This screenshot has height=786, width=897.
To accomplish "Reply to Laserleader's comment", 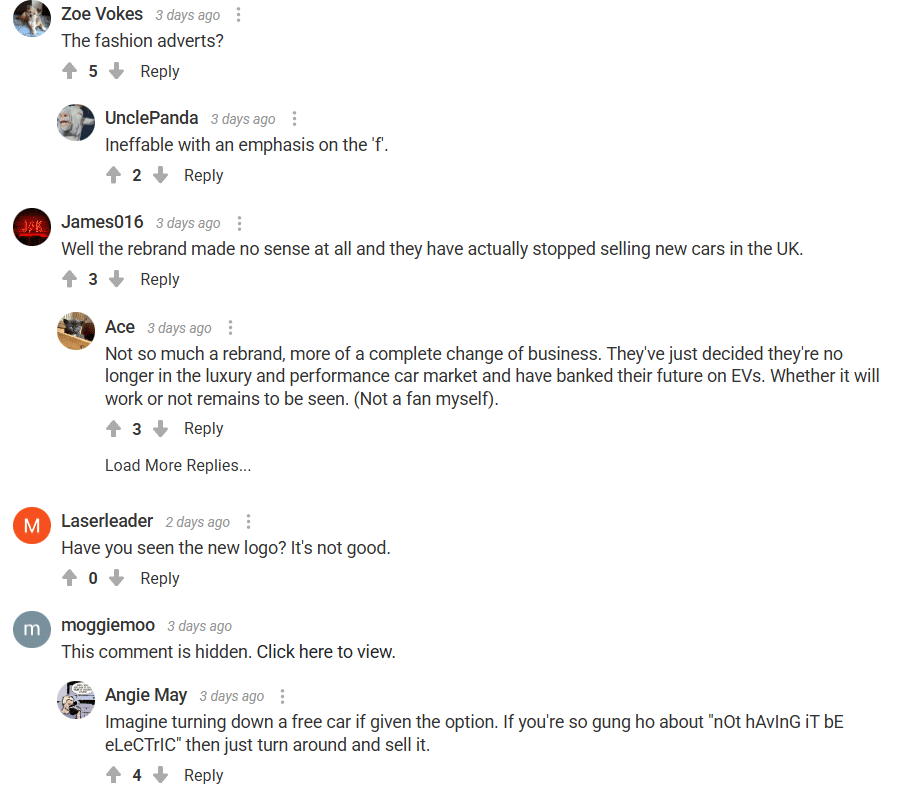I will [160, 578].
